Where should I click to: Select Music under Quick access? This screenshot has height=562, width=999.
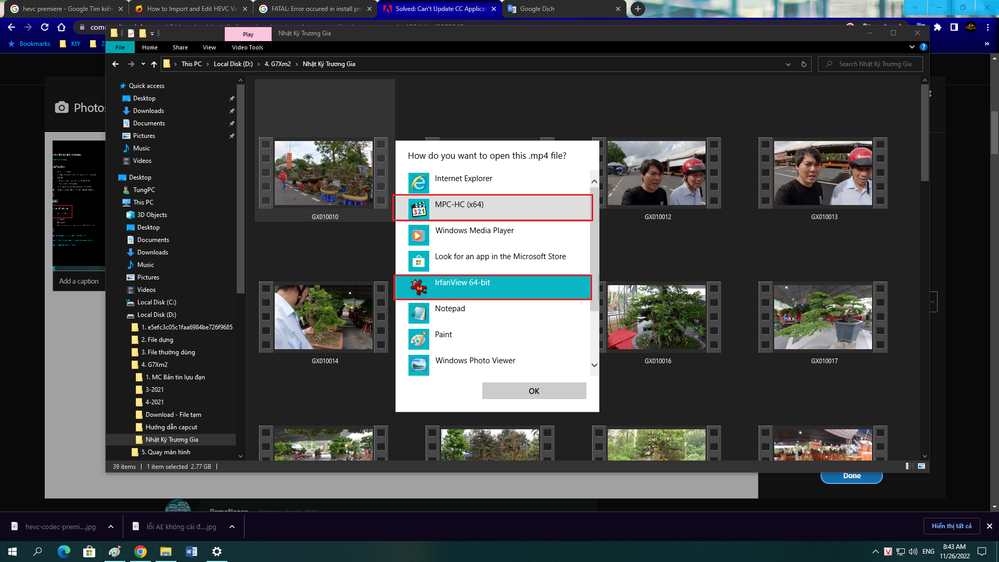click(141, 148)
